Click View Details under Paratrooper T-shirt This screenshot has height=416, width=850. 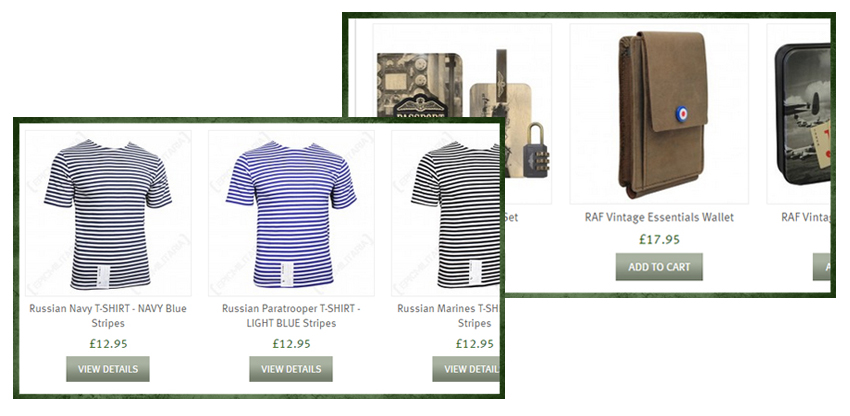point(291,369)
